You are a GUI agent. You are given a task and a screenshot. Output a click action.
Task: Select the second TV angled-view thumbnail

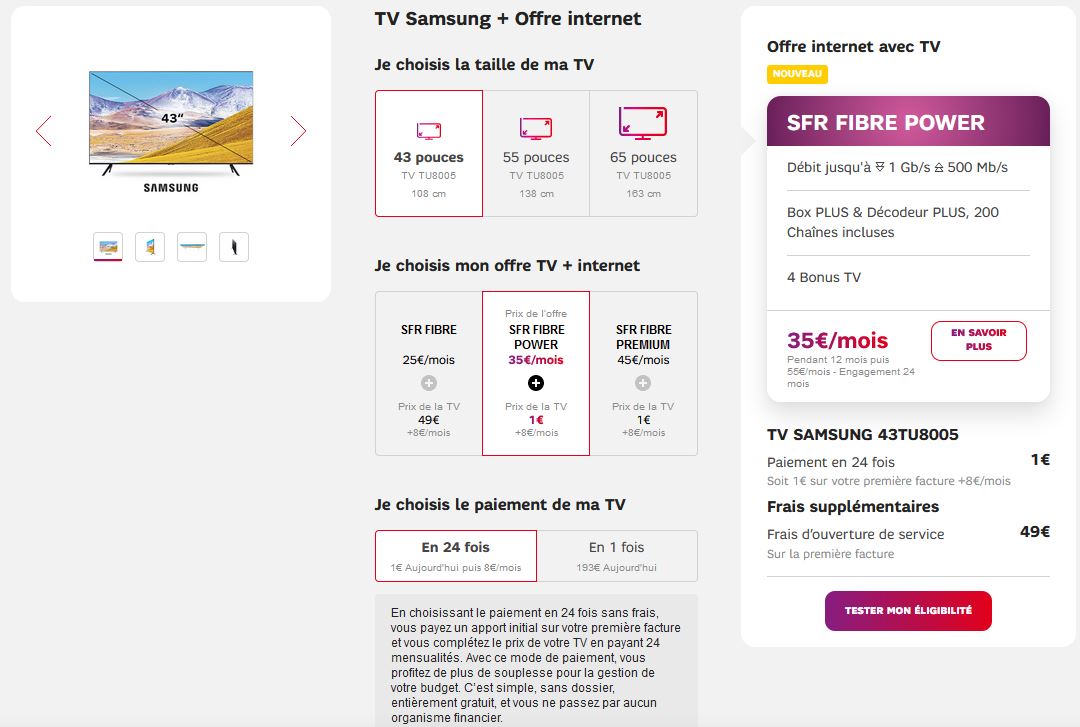point(150,246)
